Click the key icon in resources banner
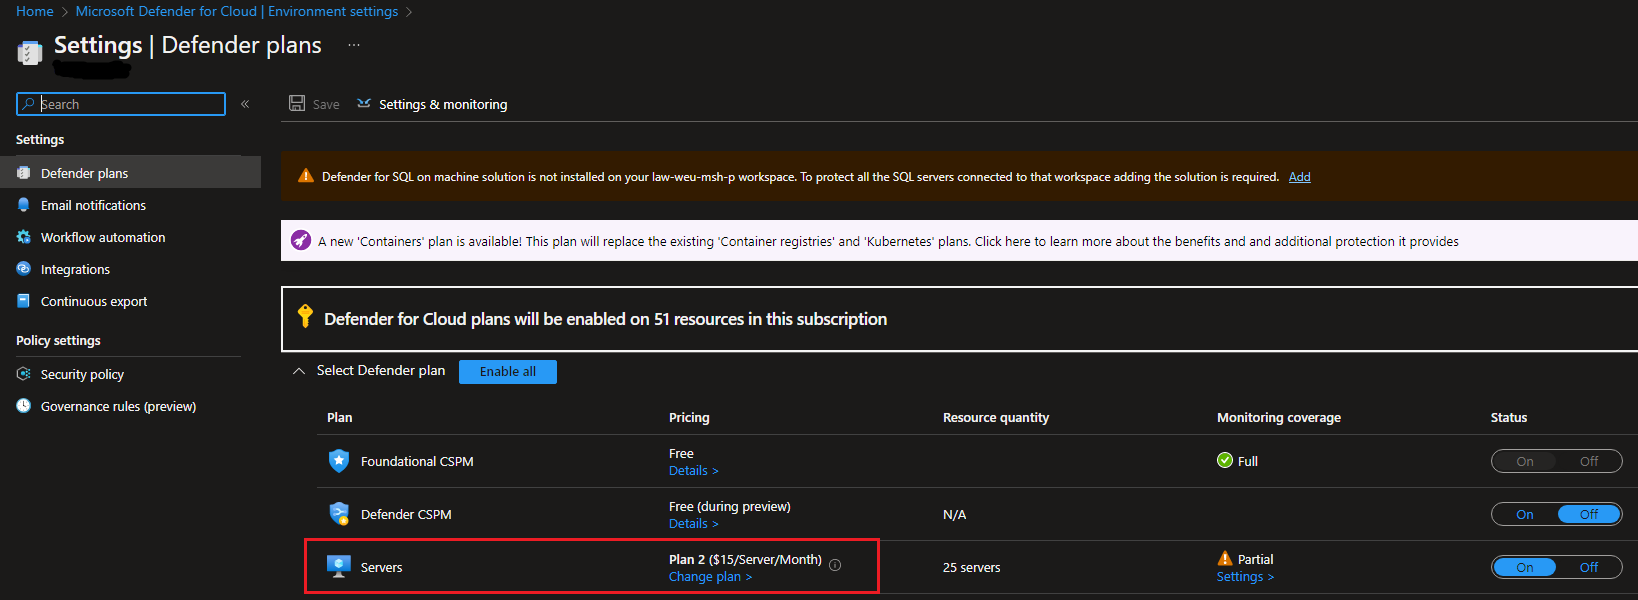This screenshot has height=600, width=1638. coord(305,317)
